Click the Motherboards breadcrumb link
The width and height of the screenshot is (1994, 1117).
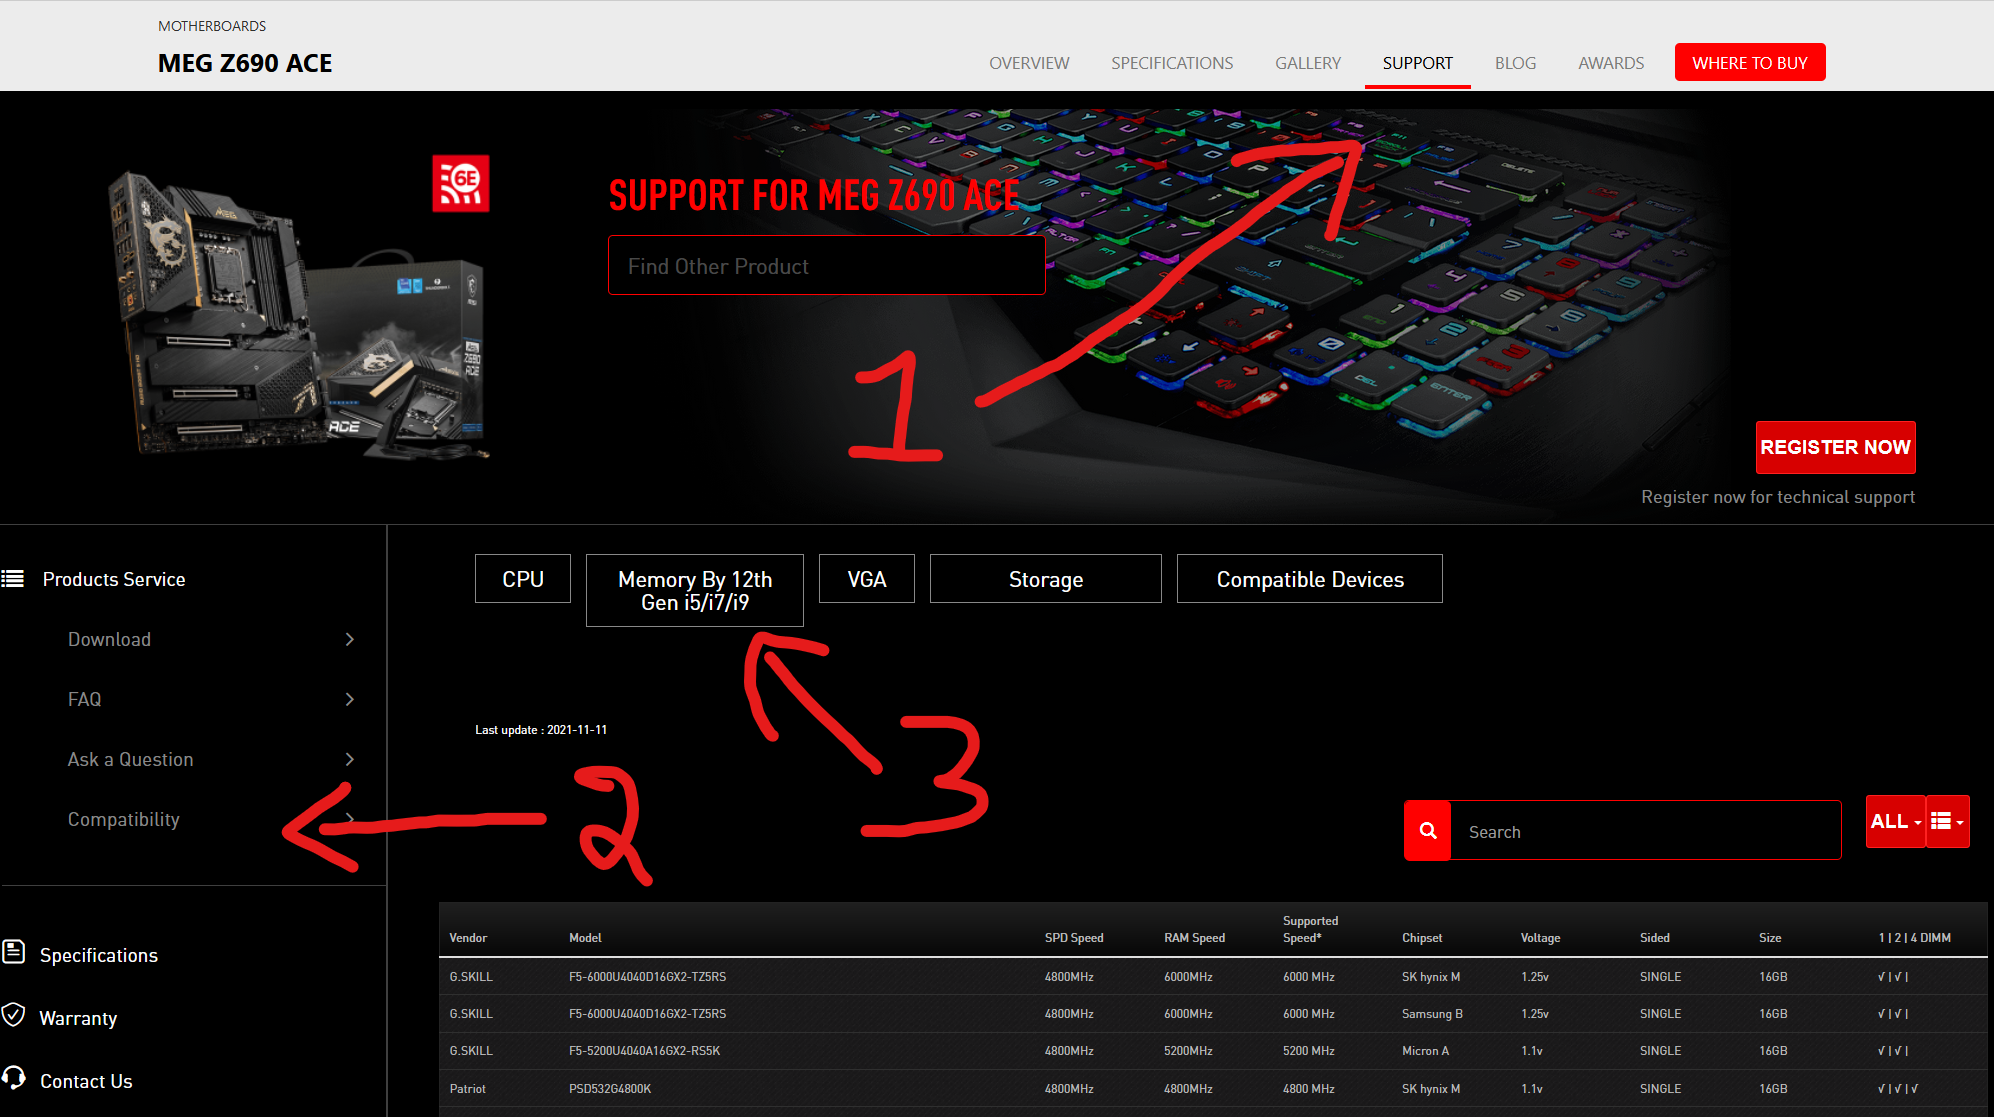click(212, 26)
